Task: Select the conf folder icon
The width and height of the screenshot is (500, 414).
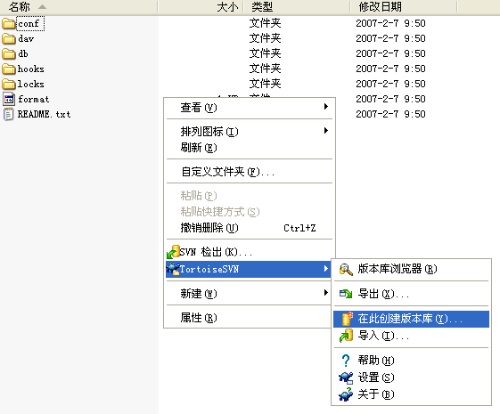Action: click(9, 24)
